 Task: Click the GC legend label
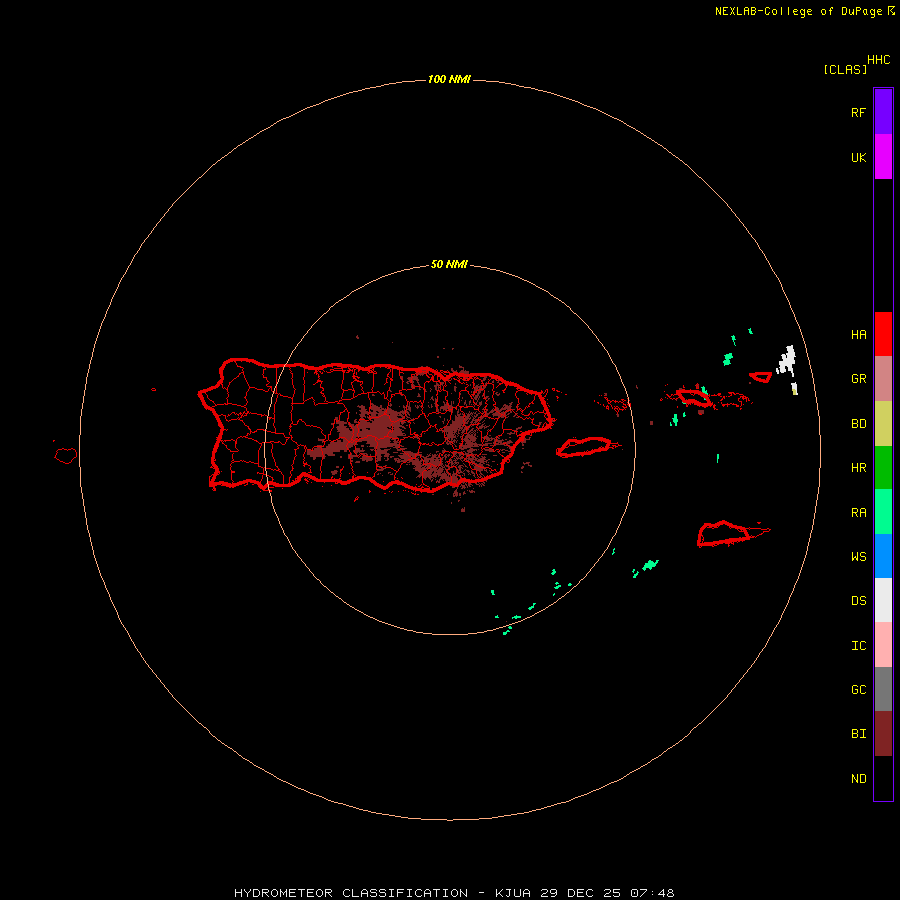(858, 689)
